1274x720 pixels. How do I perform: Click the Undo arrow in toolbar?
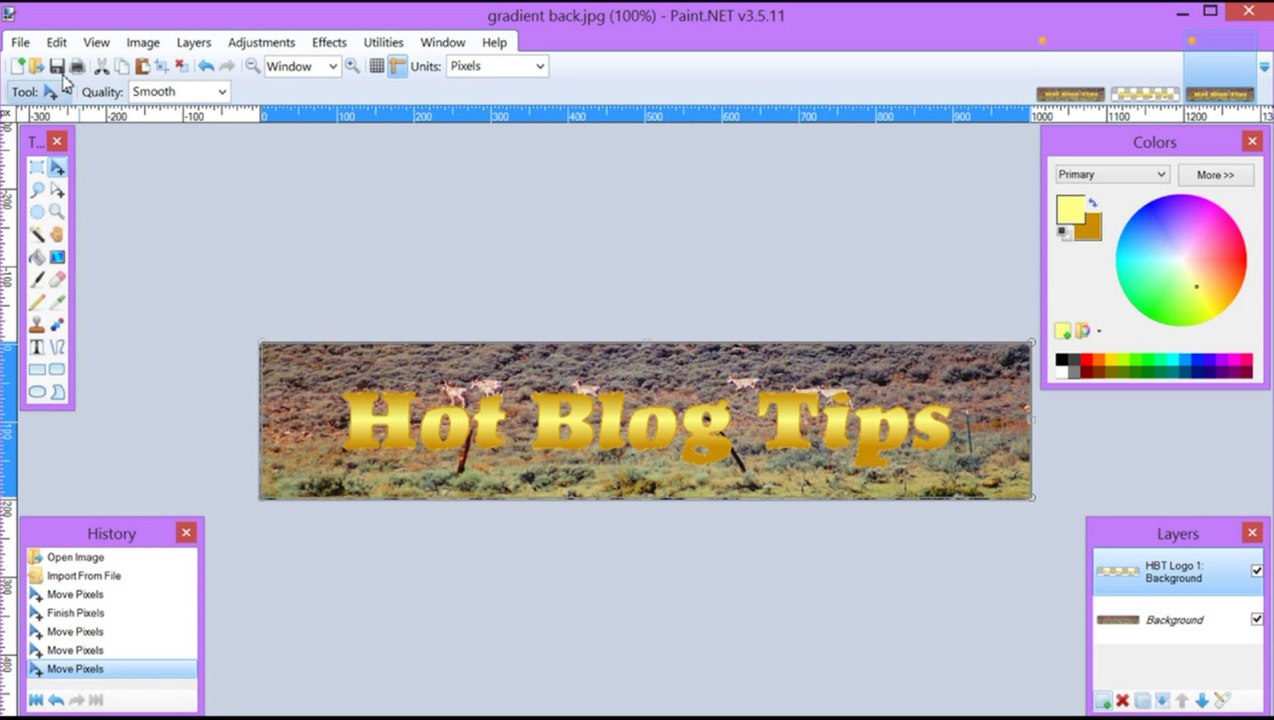206,66
